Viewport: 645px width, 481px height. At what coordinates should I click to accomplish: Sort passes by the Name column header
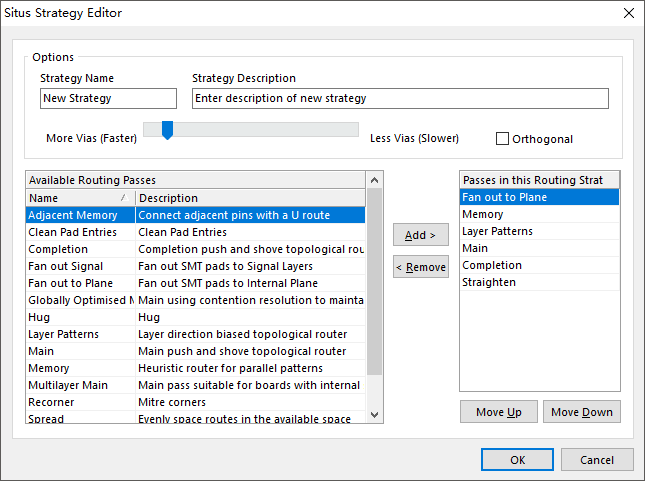(81, 198)
